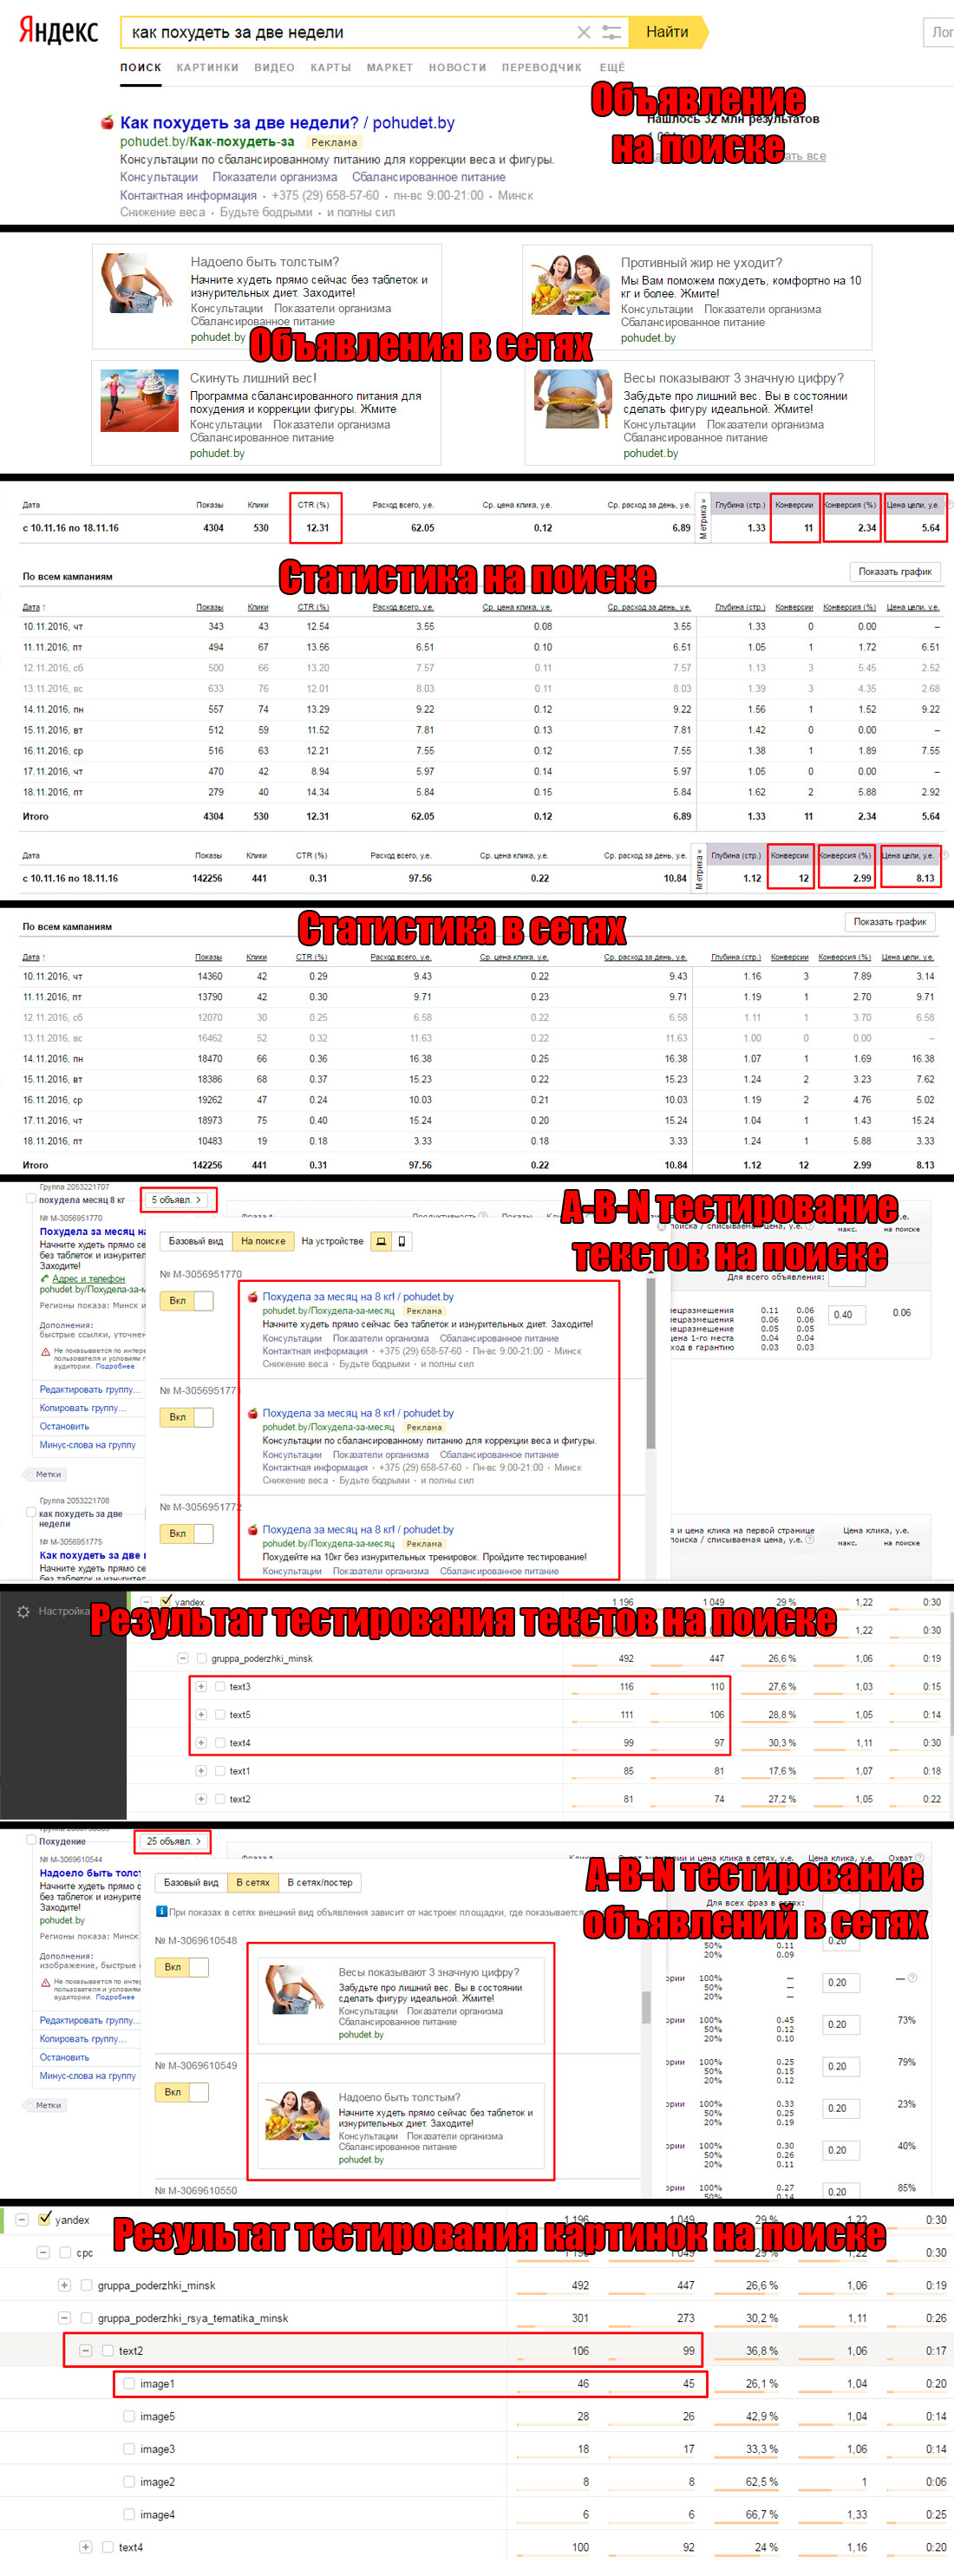Toggle Вкл switch for ad M-3069610549
954x2576 pixels.
[182, 2091]
